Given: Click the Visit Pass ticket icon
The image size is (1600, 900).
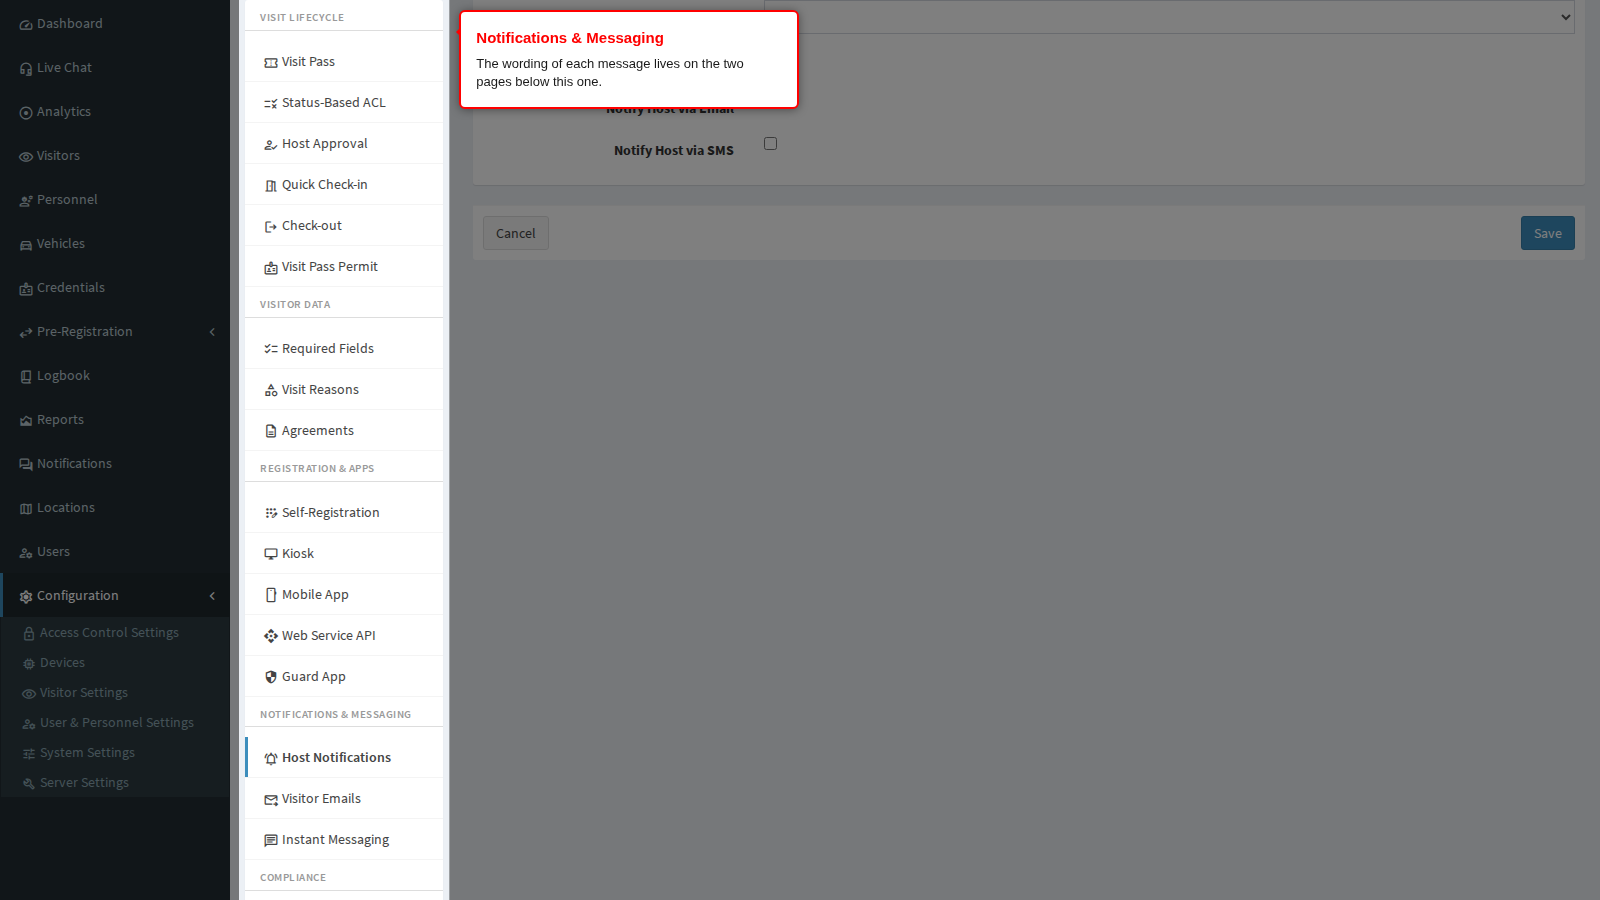Looking at the screenshot, I should pos(271,63).
